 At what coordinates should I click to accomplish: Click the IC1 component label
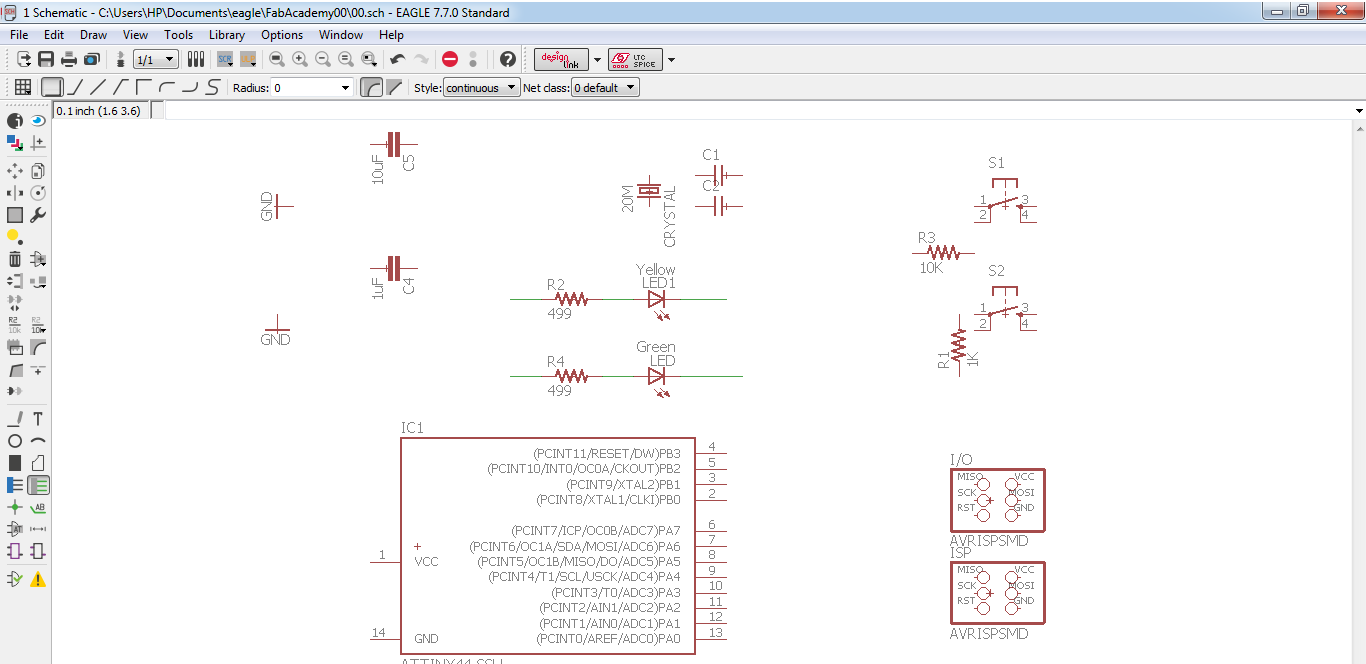(x=412, y=428)
